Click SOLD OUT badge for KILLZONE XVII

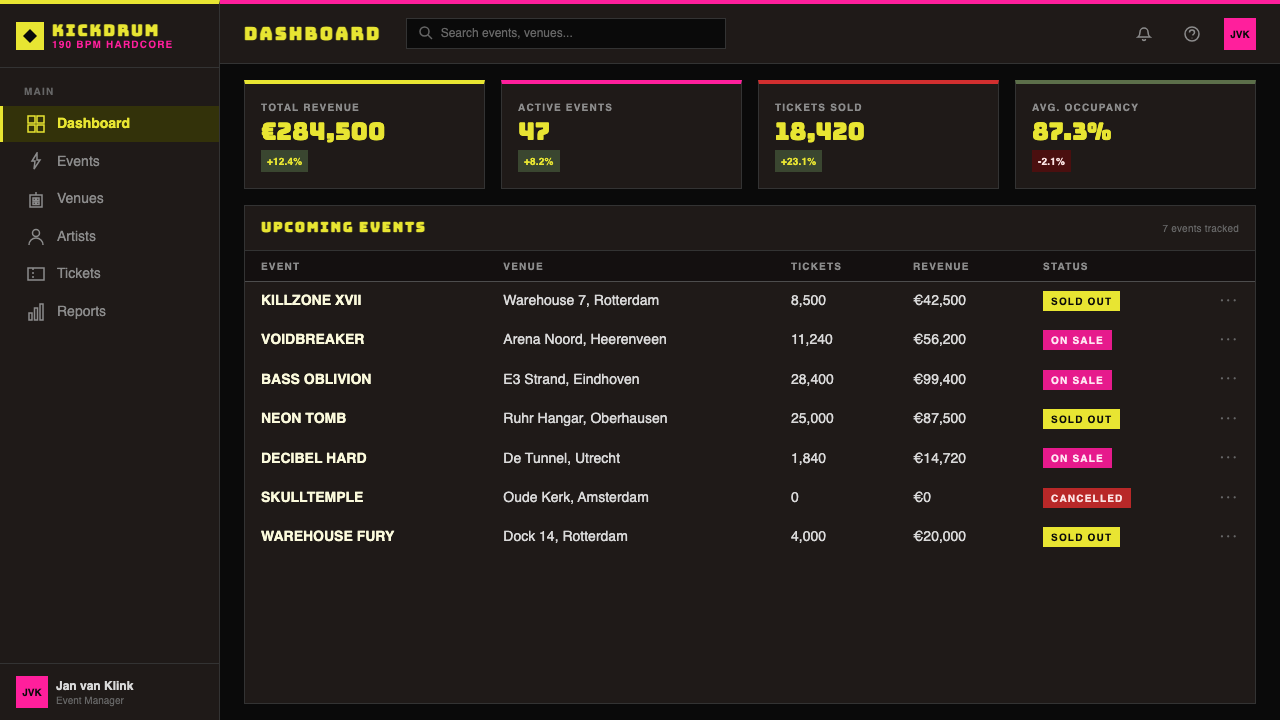[x=1081, y=301]
